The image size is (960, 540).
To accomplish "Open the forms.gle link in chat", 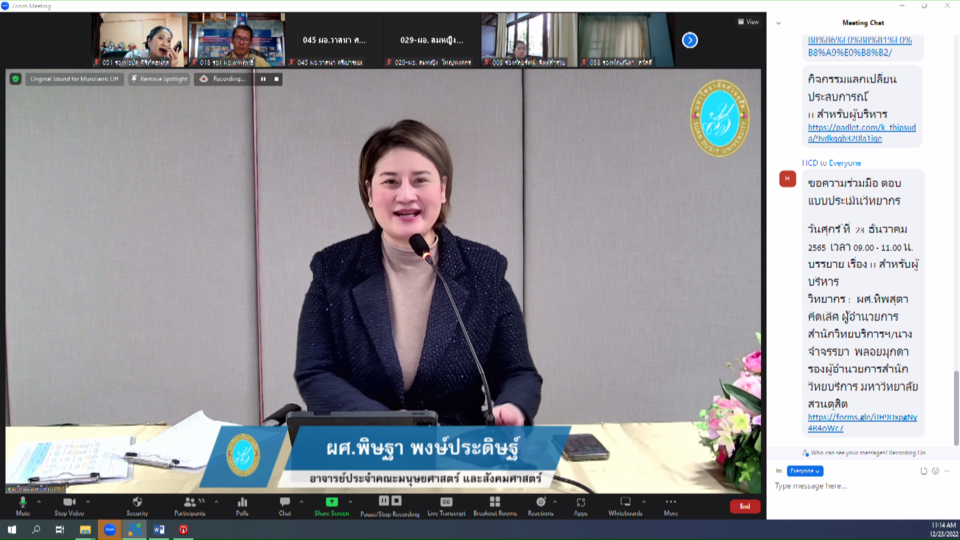I will pos(862,422).
